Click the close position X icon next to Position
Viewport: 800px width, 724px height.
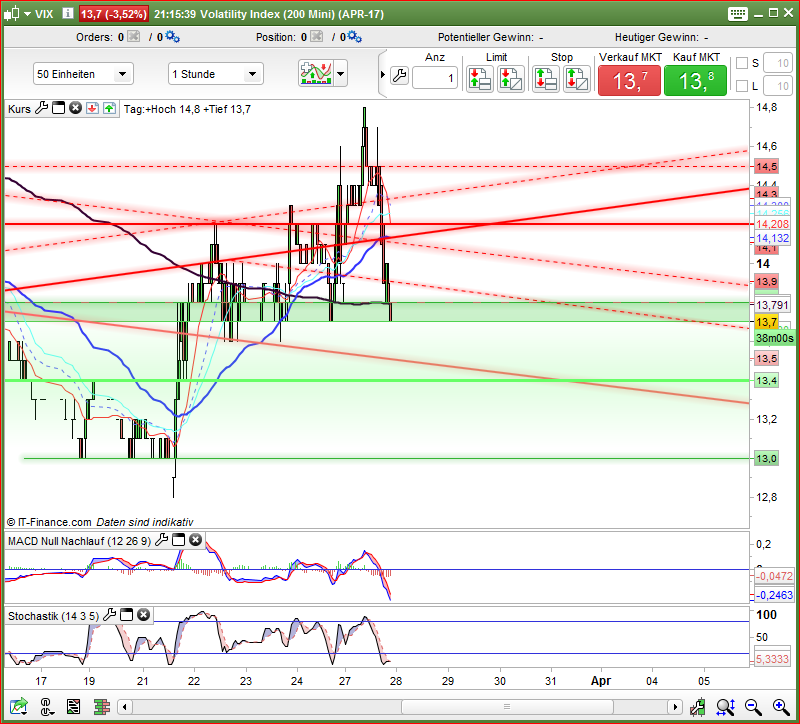316,36
